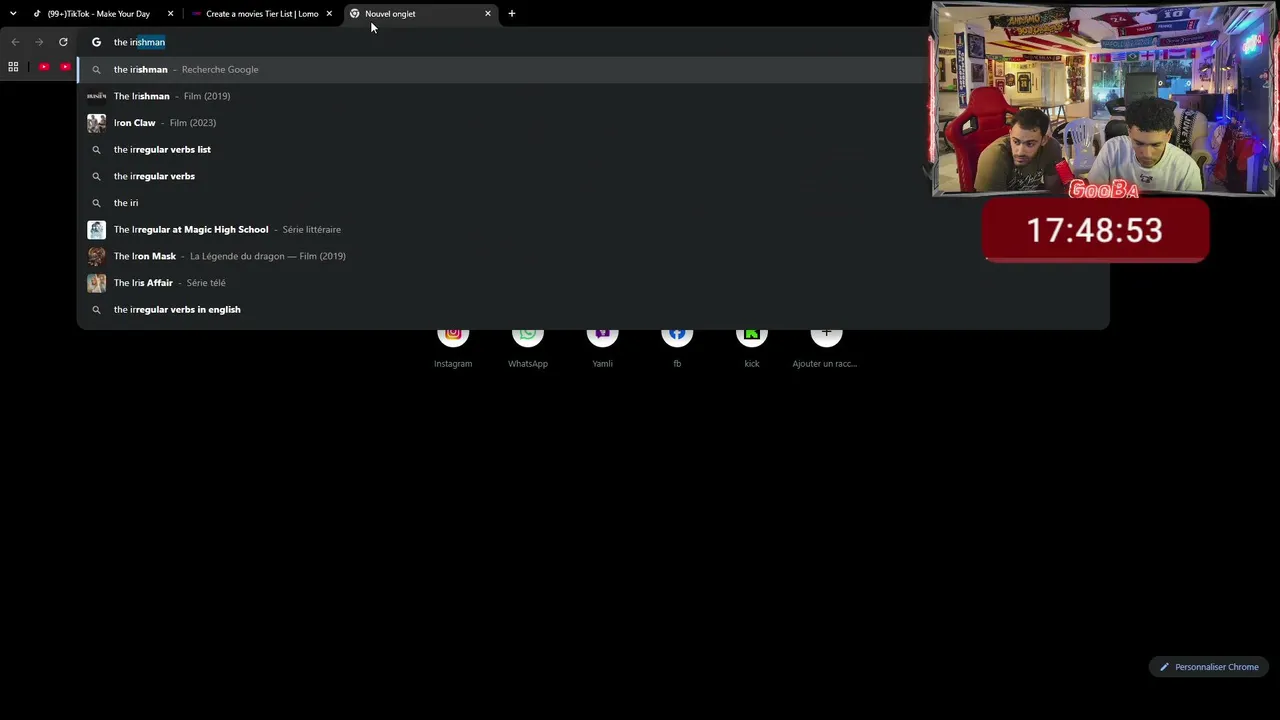The width and height of the screenshot is (1280, 720).
Task: Reload the current page
Action: click(x=63, y=42)
